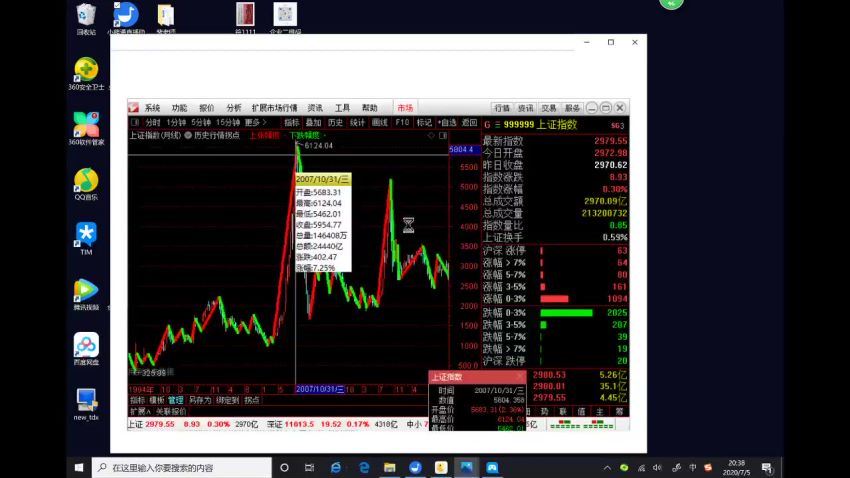The width and height of the screenshot is (850, 478).
Task: Click the Windows taskbar search box
Action: (182, 467)
